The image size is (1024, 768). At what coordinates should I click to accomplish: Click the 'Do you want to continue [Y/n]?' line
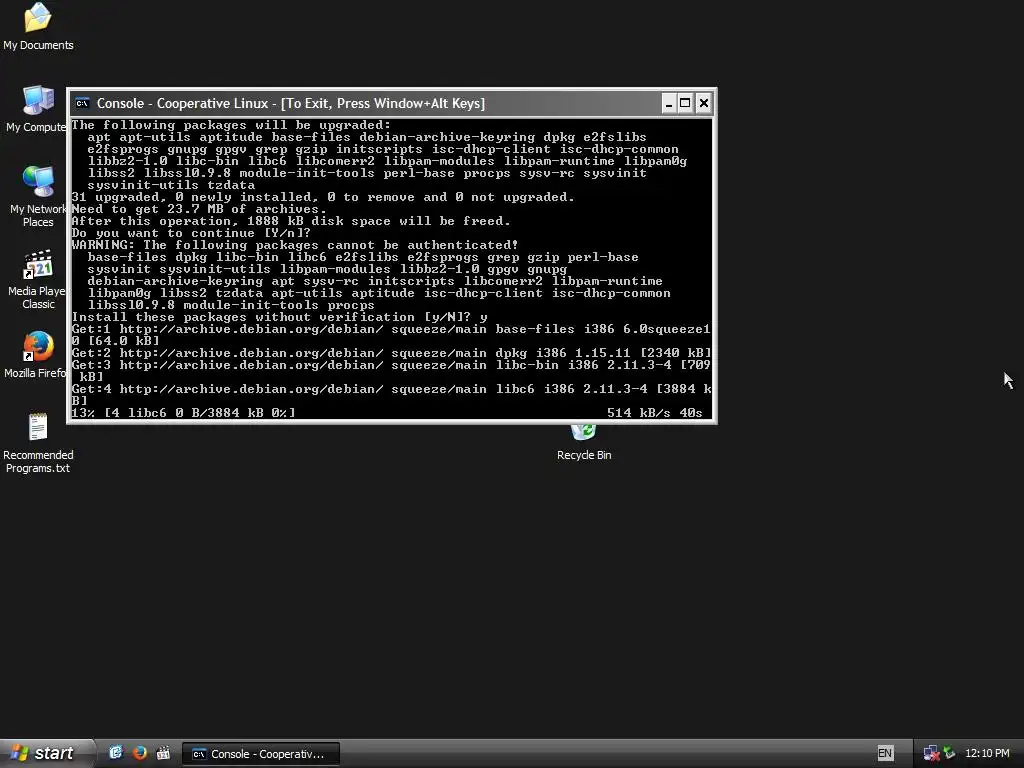pos(191,233)
